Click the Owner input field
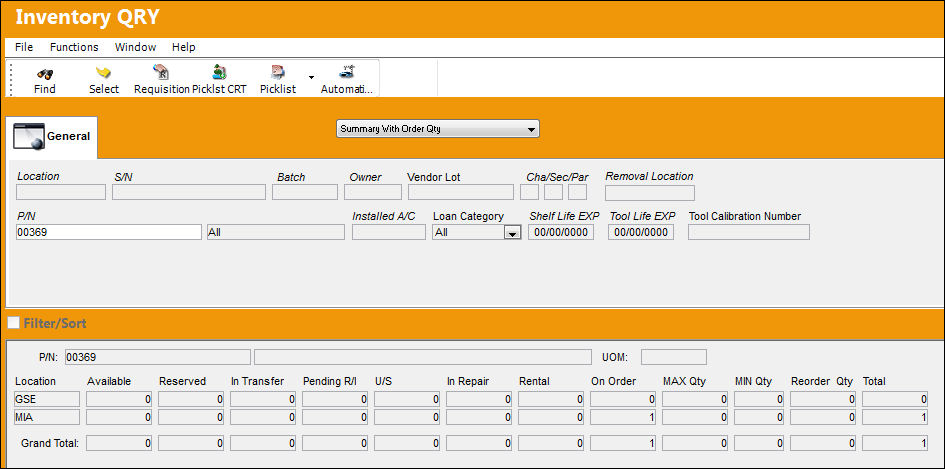Image resolution: width=945 pixels, height=469 pixels. [373, 192]
